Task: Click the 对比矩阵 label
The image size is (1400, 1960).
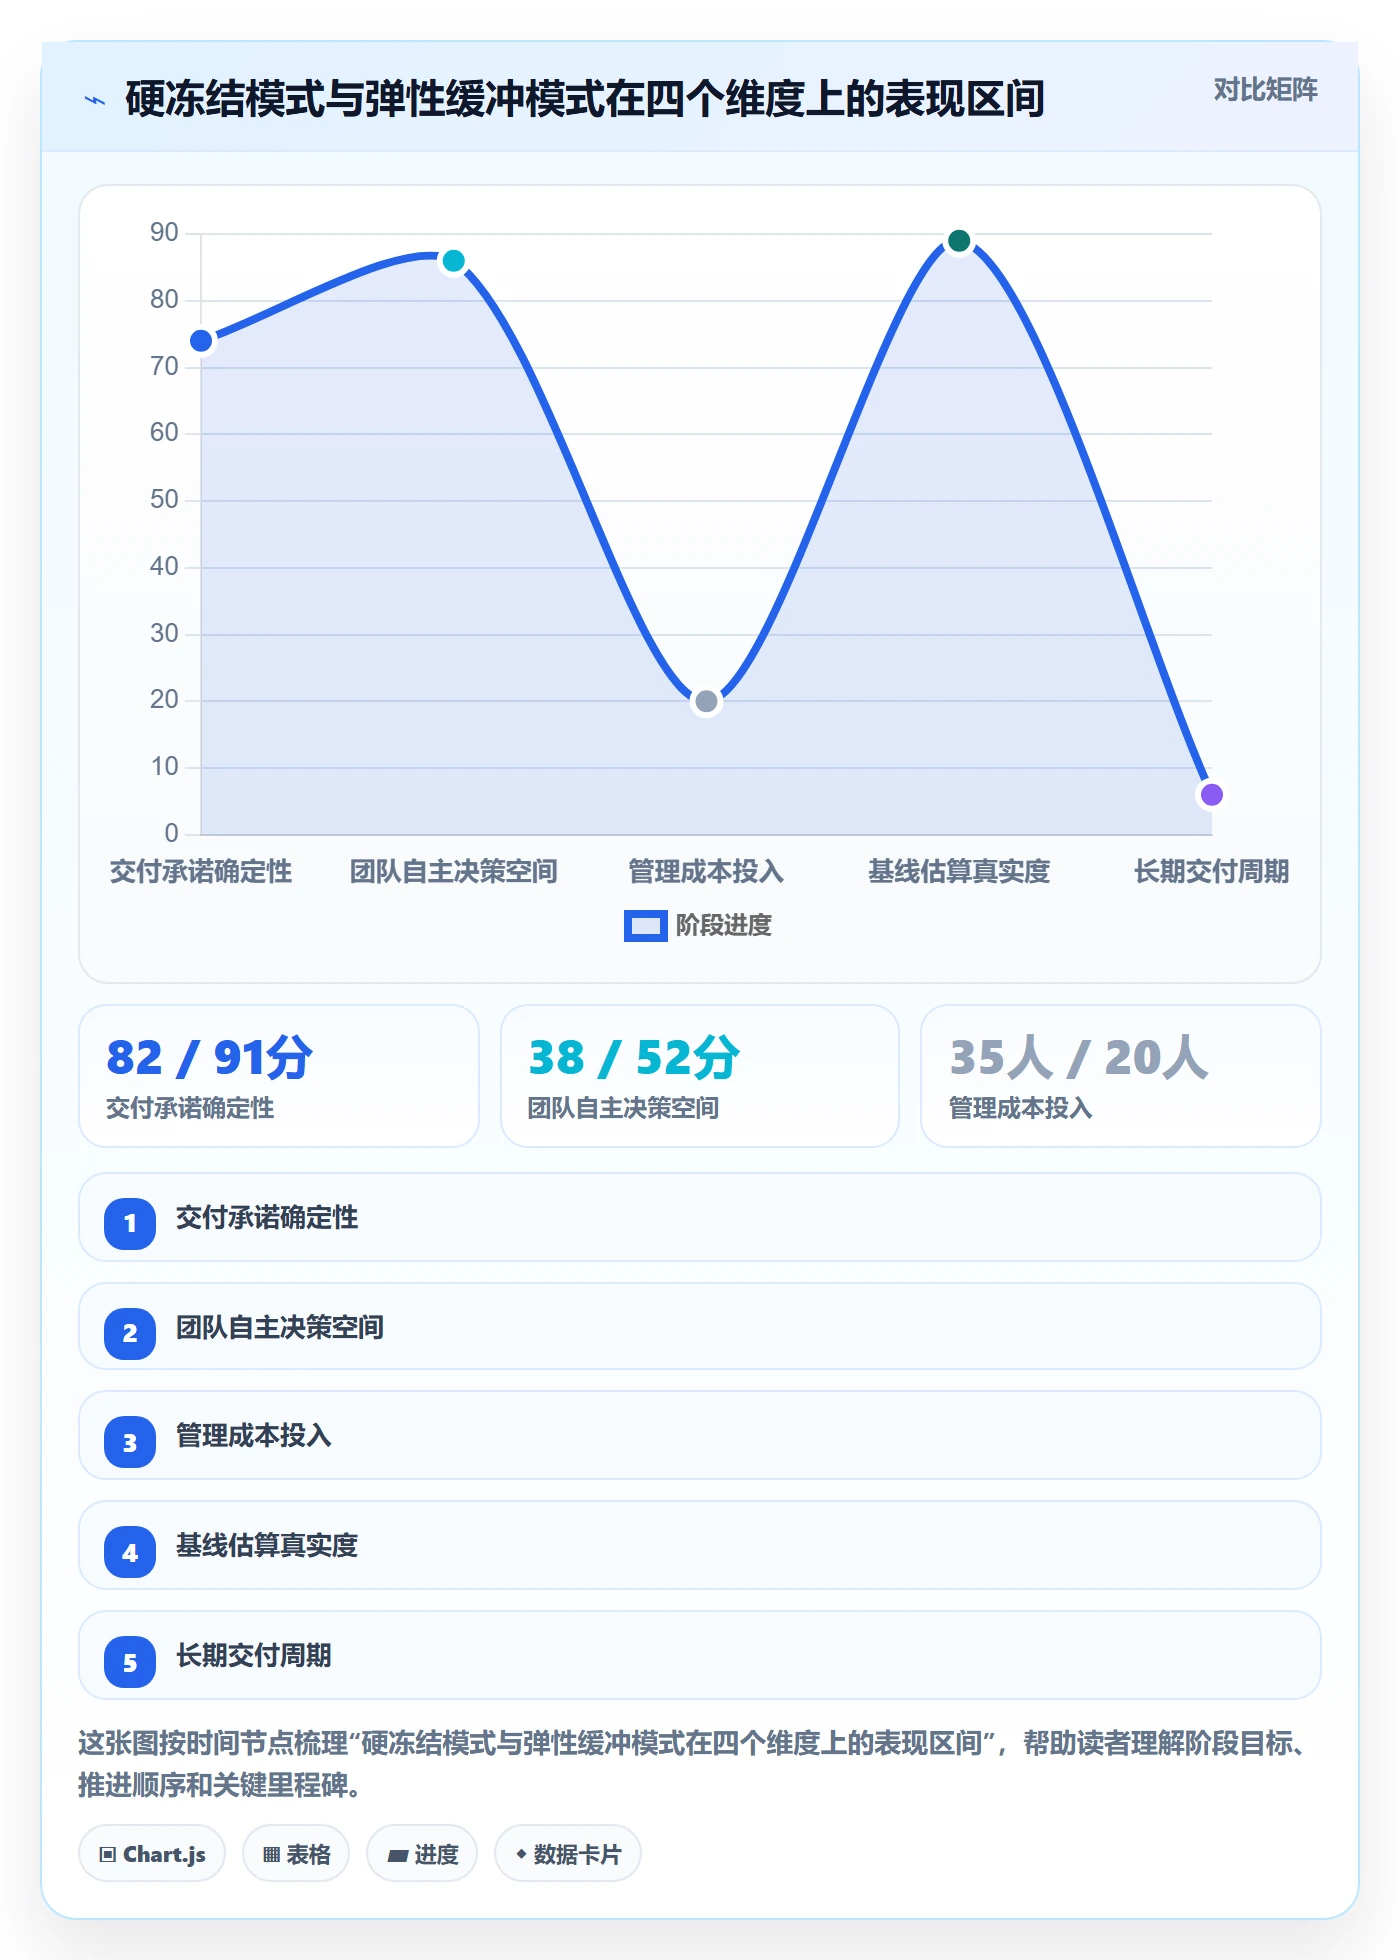Action: pos(1265,90)
